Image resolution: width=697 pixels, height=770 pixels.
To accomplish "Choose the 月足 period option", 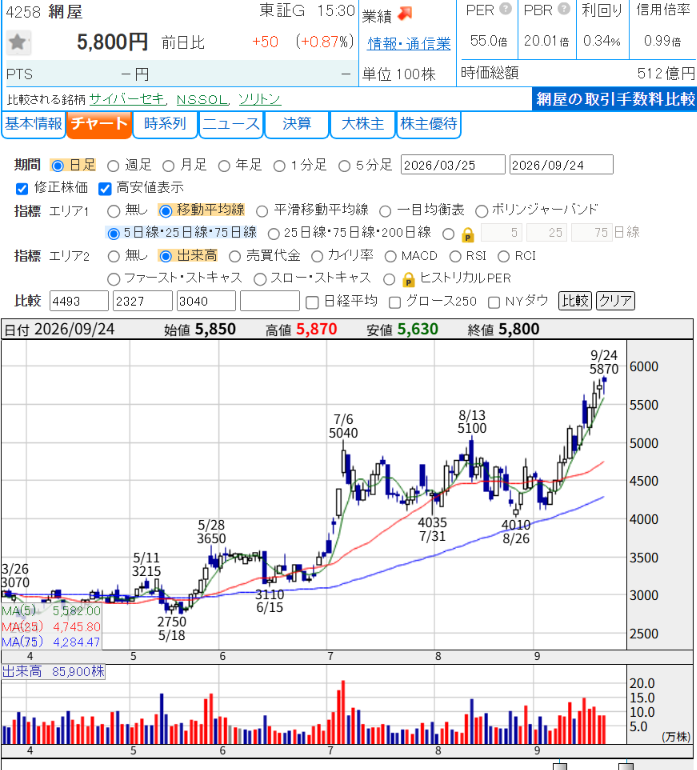I will [x=168, y=166].
